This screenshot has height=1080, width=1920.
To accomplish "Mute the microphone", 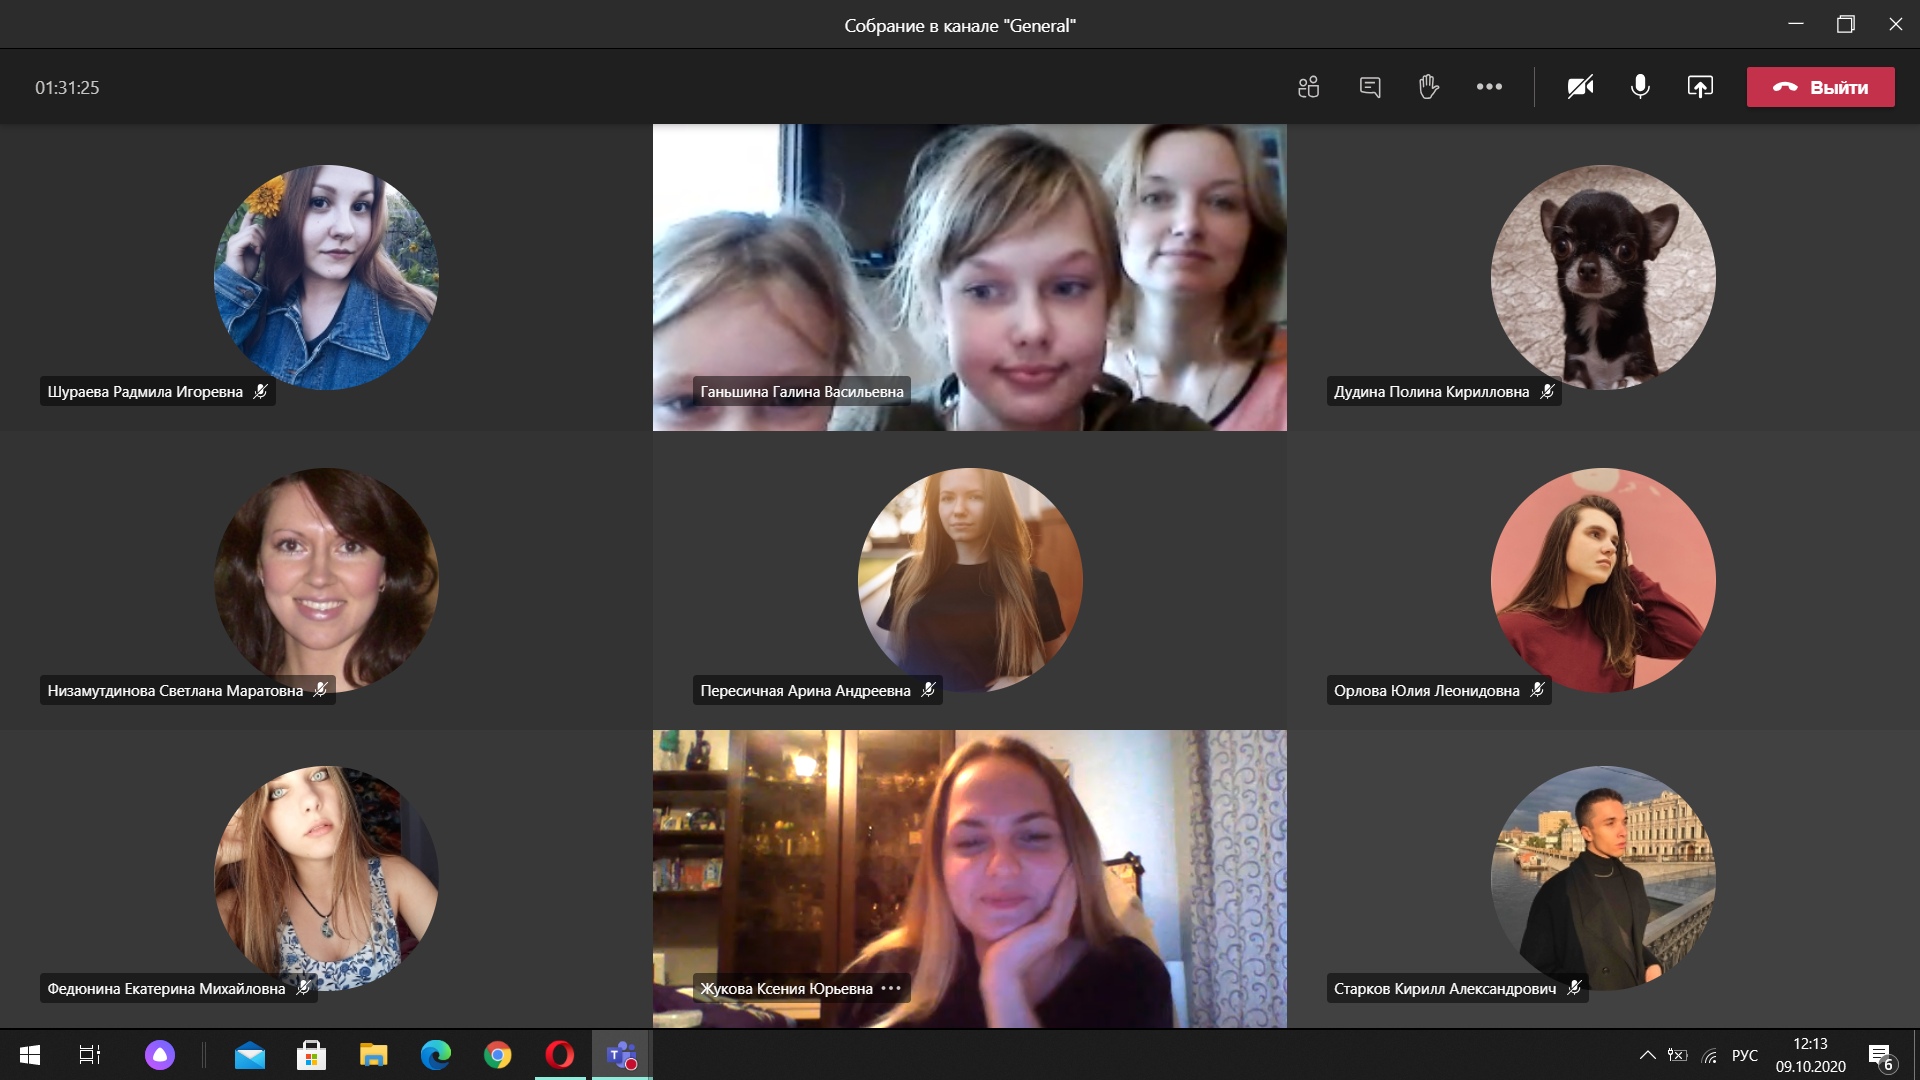I will click(1640, 87).
